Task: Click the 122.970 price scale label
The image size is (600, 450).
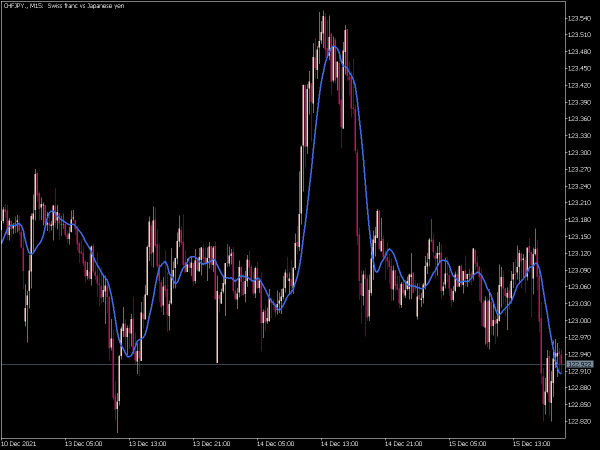Action: [579, 337]
